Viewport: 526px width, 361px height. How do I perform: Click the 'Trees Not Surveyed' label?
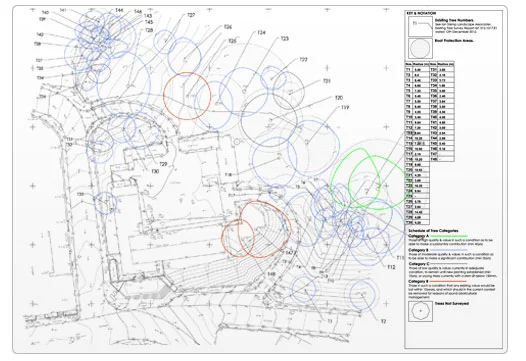(452, 303)
